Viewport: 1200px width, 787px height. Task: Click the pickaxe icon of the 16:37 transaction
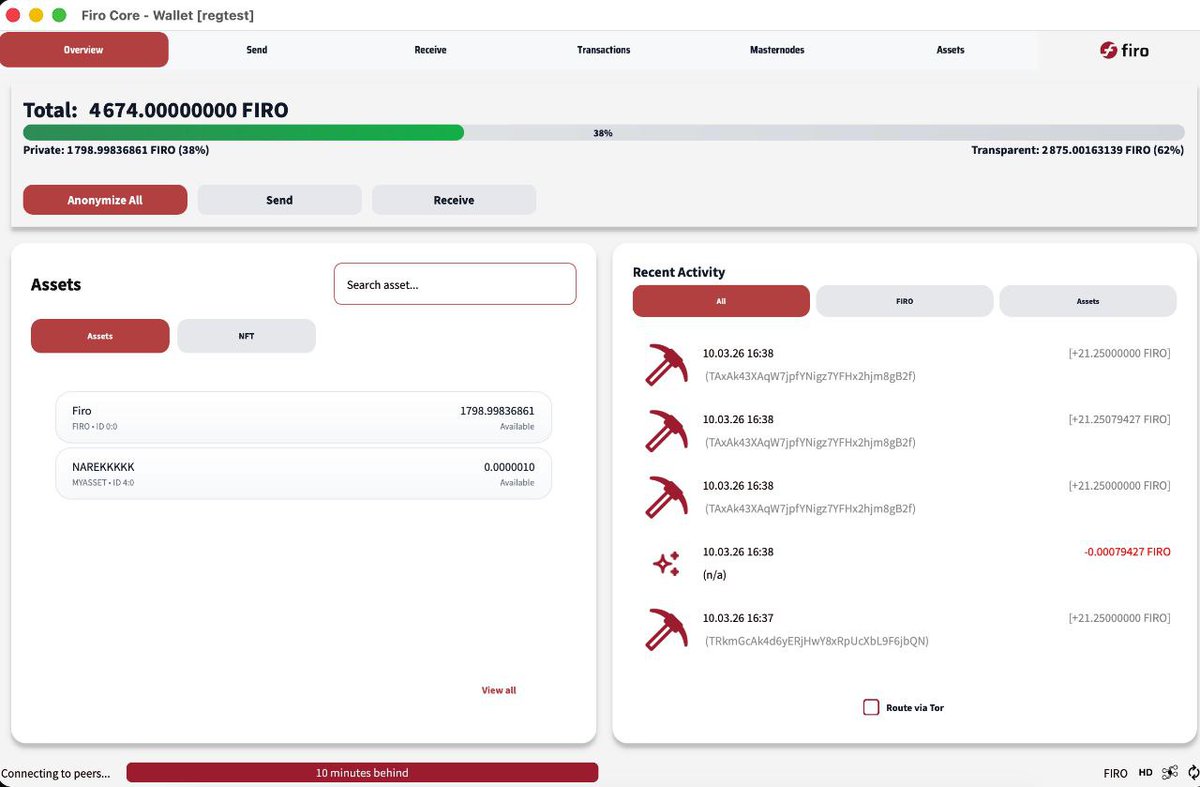coord(664,630)
